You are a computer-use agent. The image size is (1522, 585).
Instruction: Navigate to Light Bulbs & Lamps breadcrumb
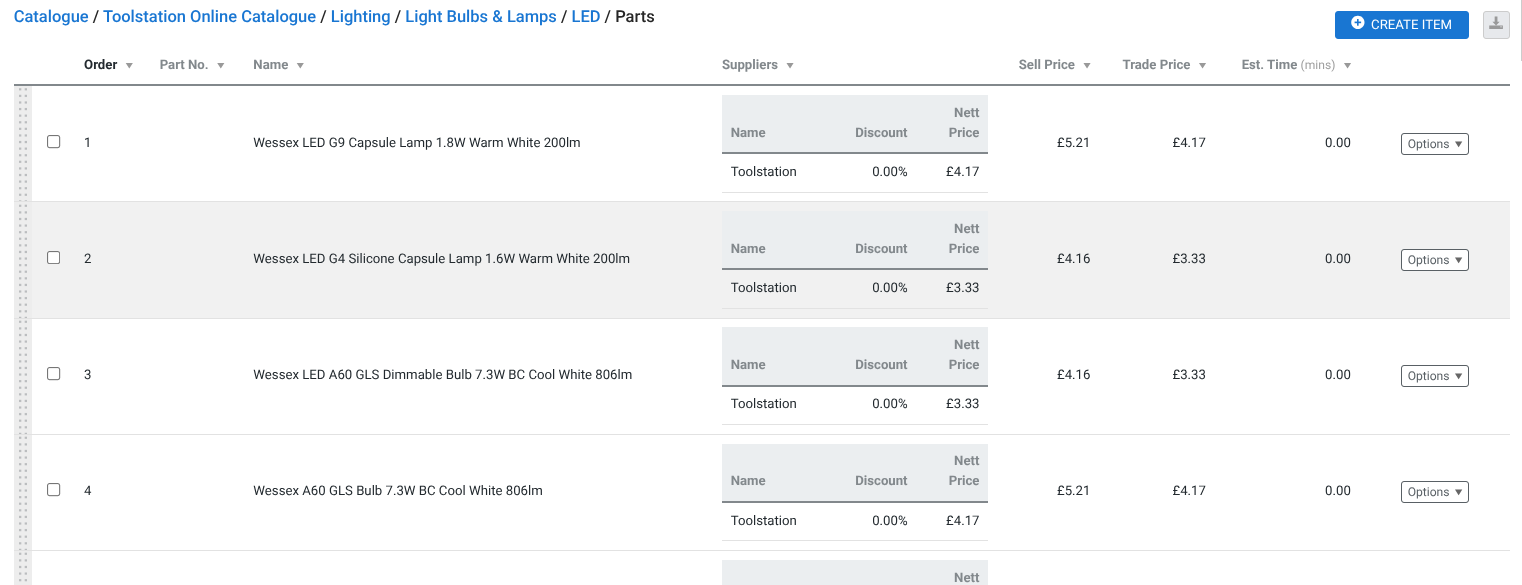[481, 17]
